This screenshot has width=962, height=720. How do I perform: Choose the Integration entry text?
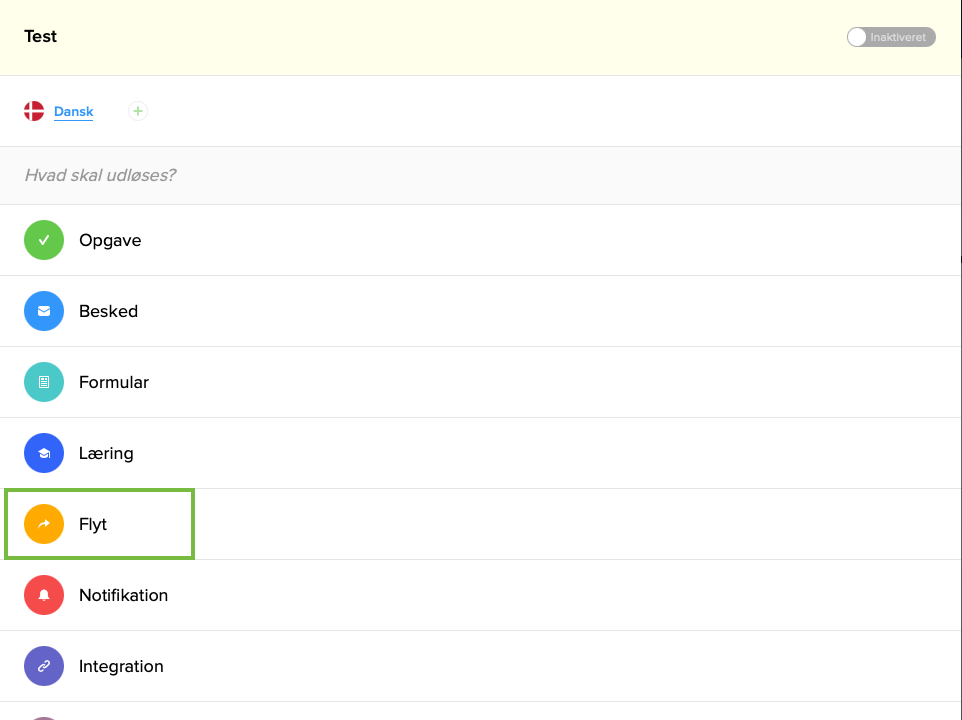point(121,666)
